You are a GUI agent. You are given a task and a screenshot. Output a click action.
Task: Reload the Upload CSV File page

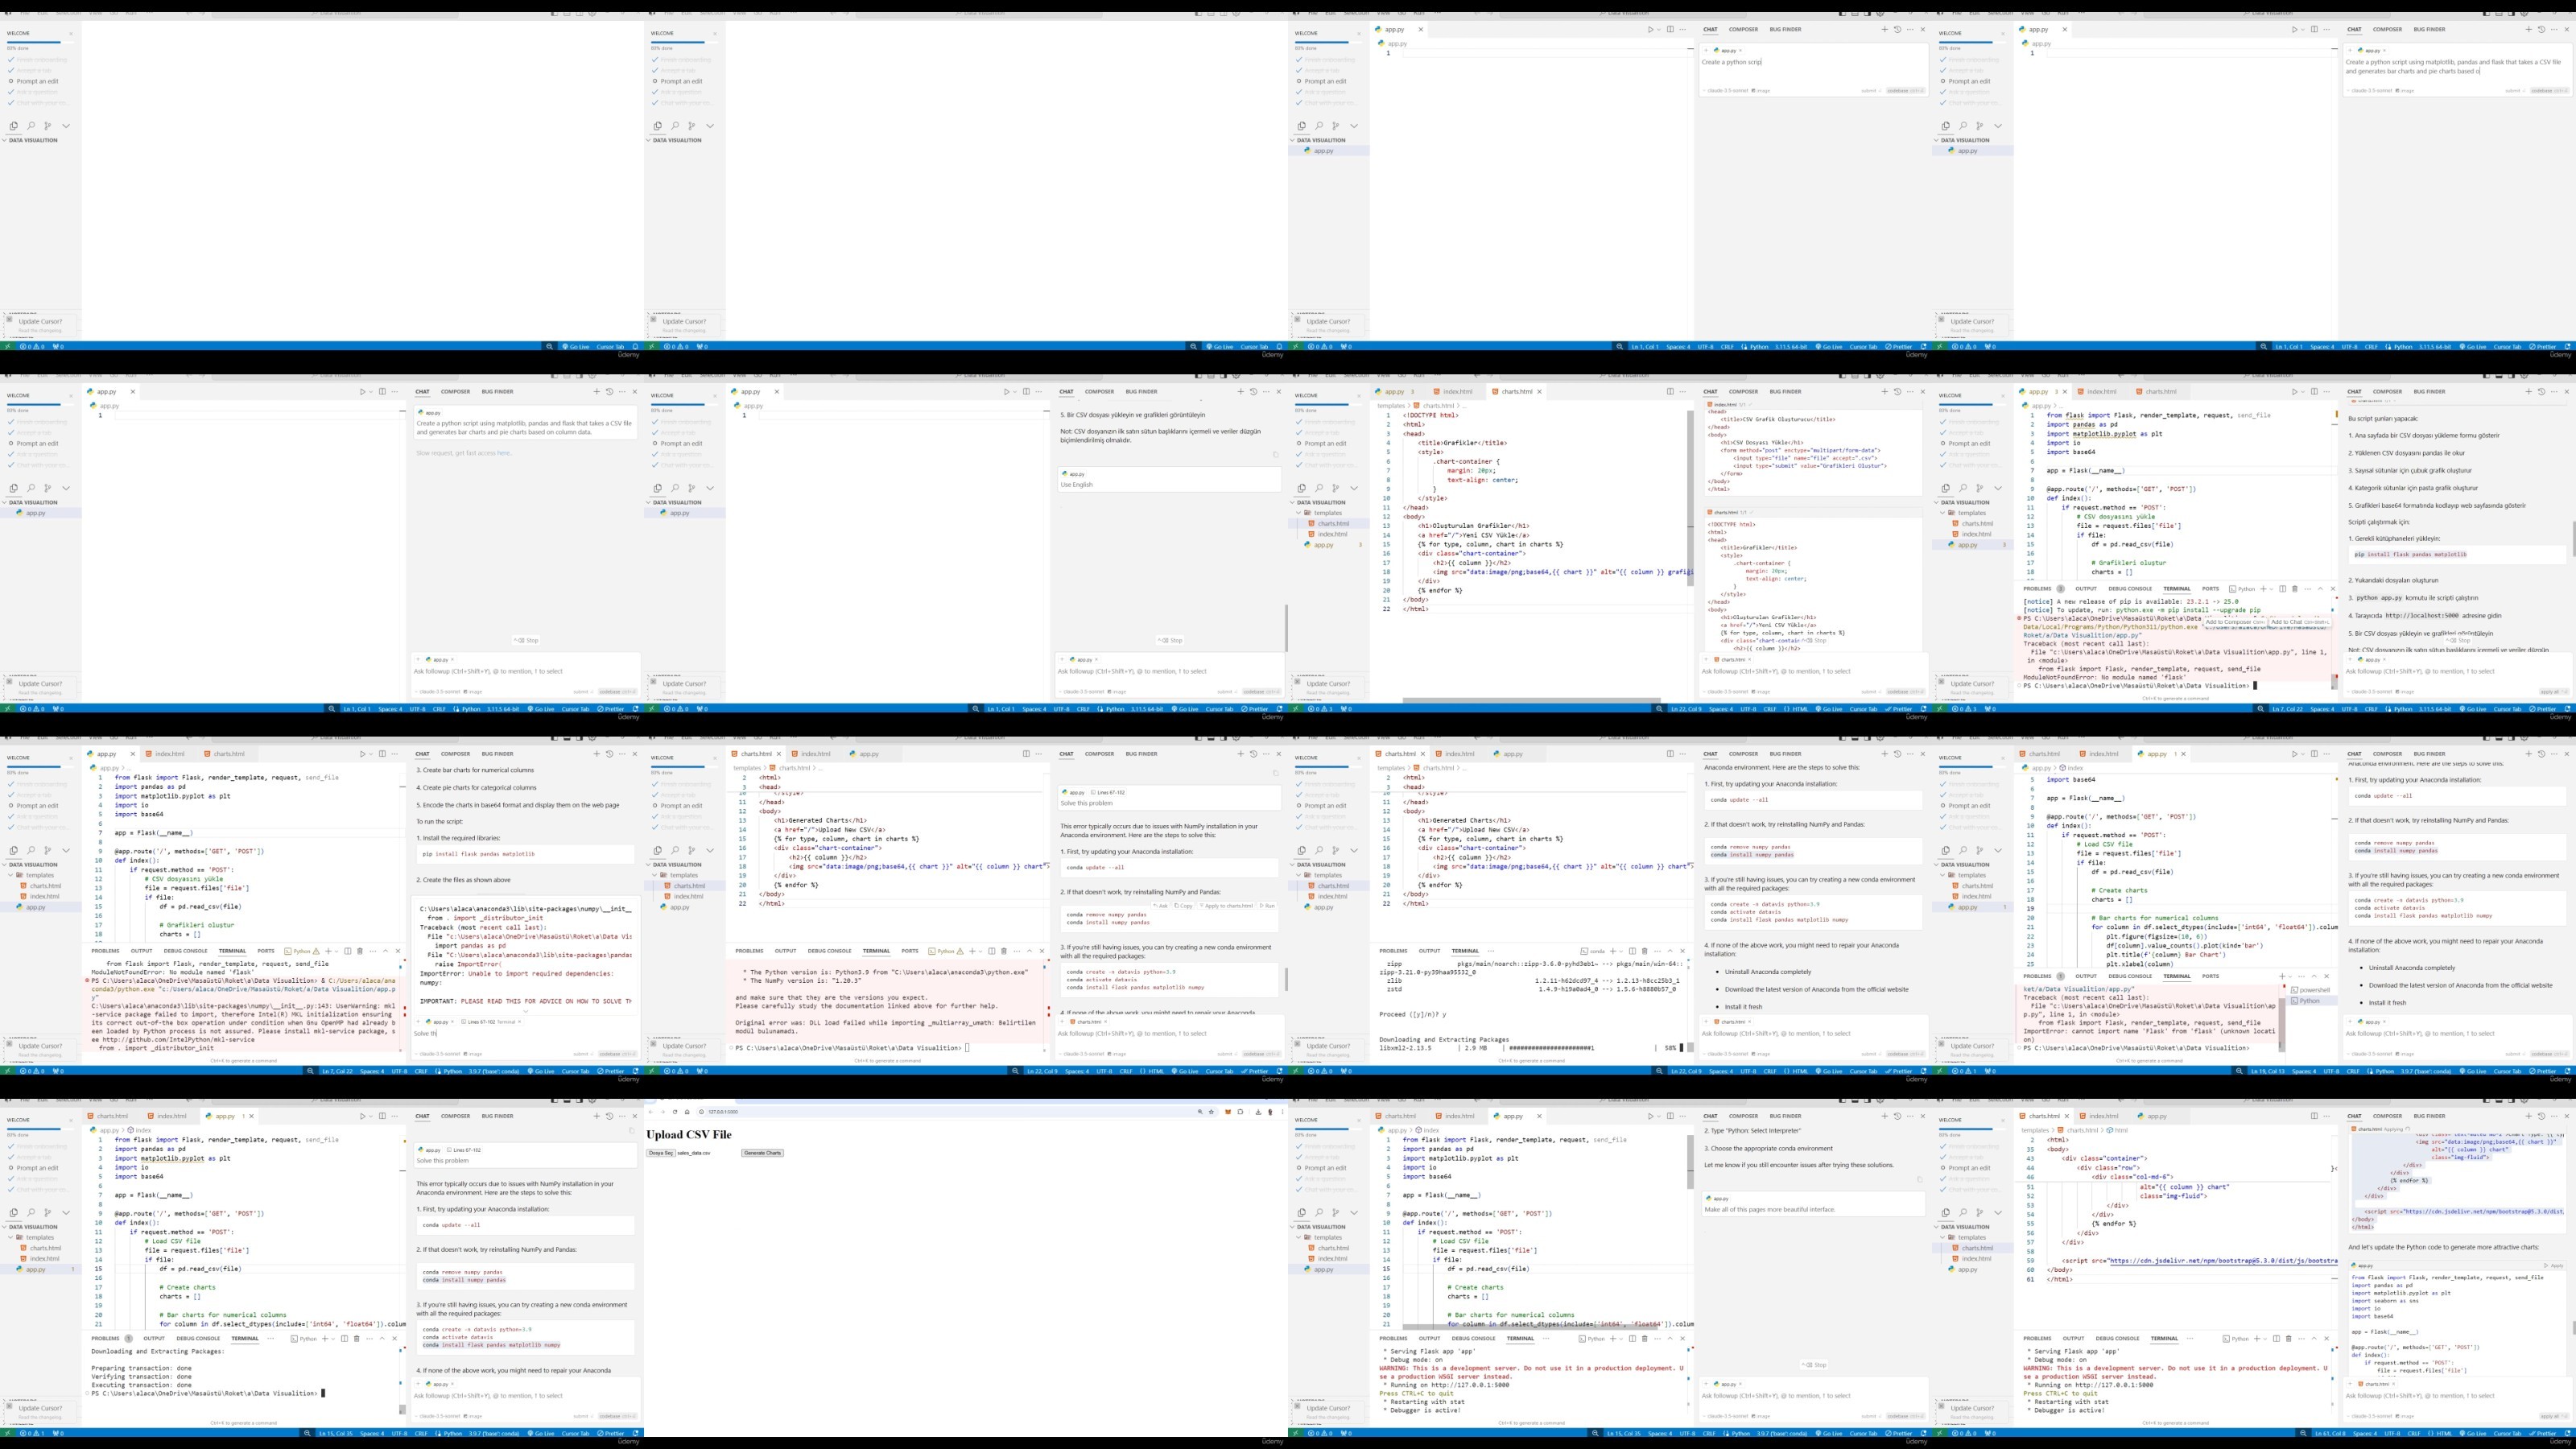coord(675,1112)
